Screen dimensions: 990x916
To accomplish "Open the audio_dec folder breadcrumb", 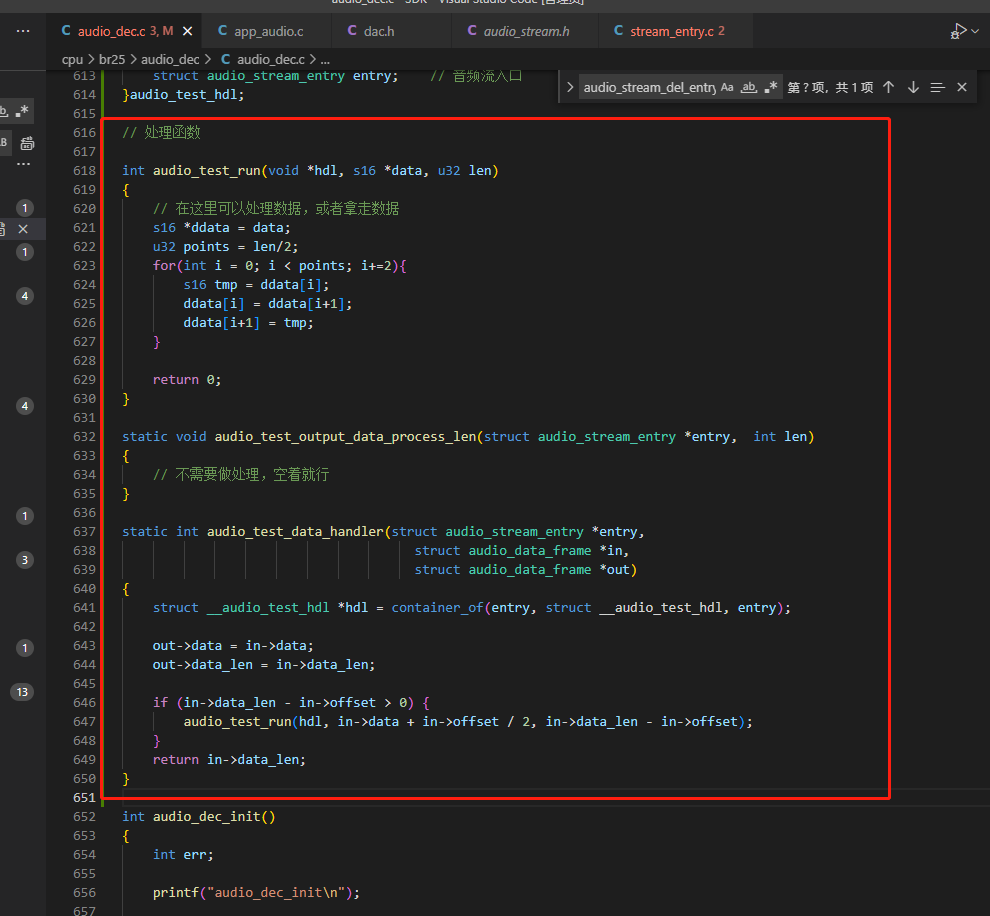I will (x=170, y=59).
